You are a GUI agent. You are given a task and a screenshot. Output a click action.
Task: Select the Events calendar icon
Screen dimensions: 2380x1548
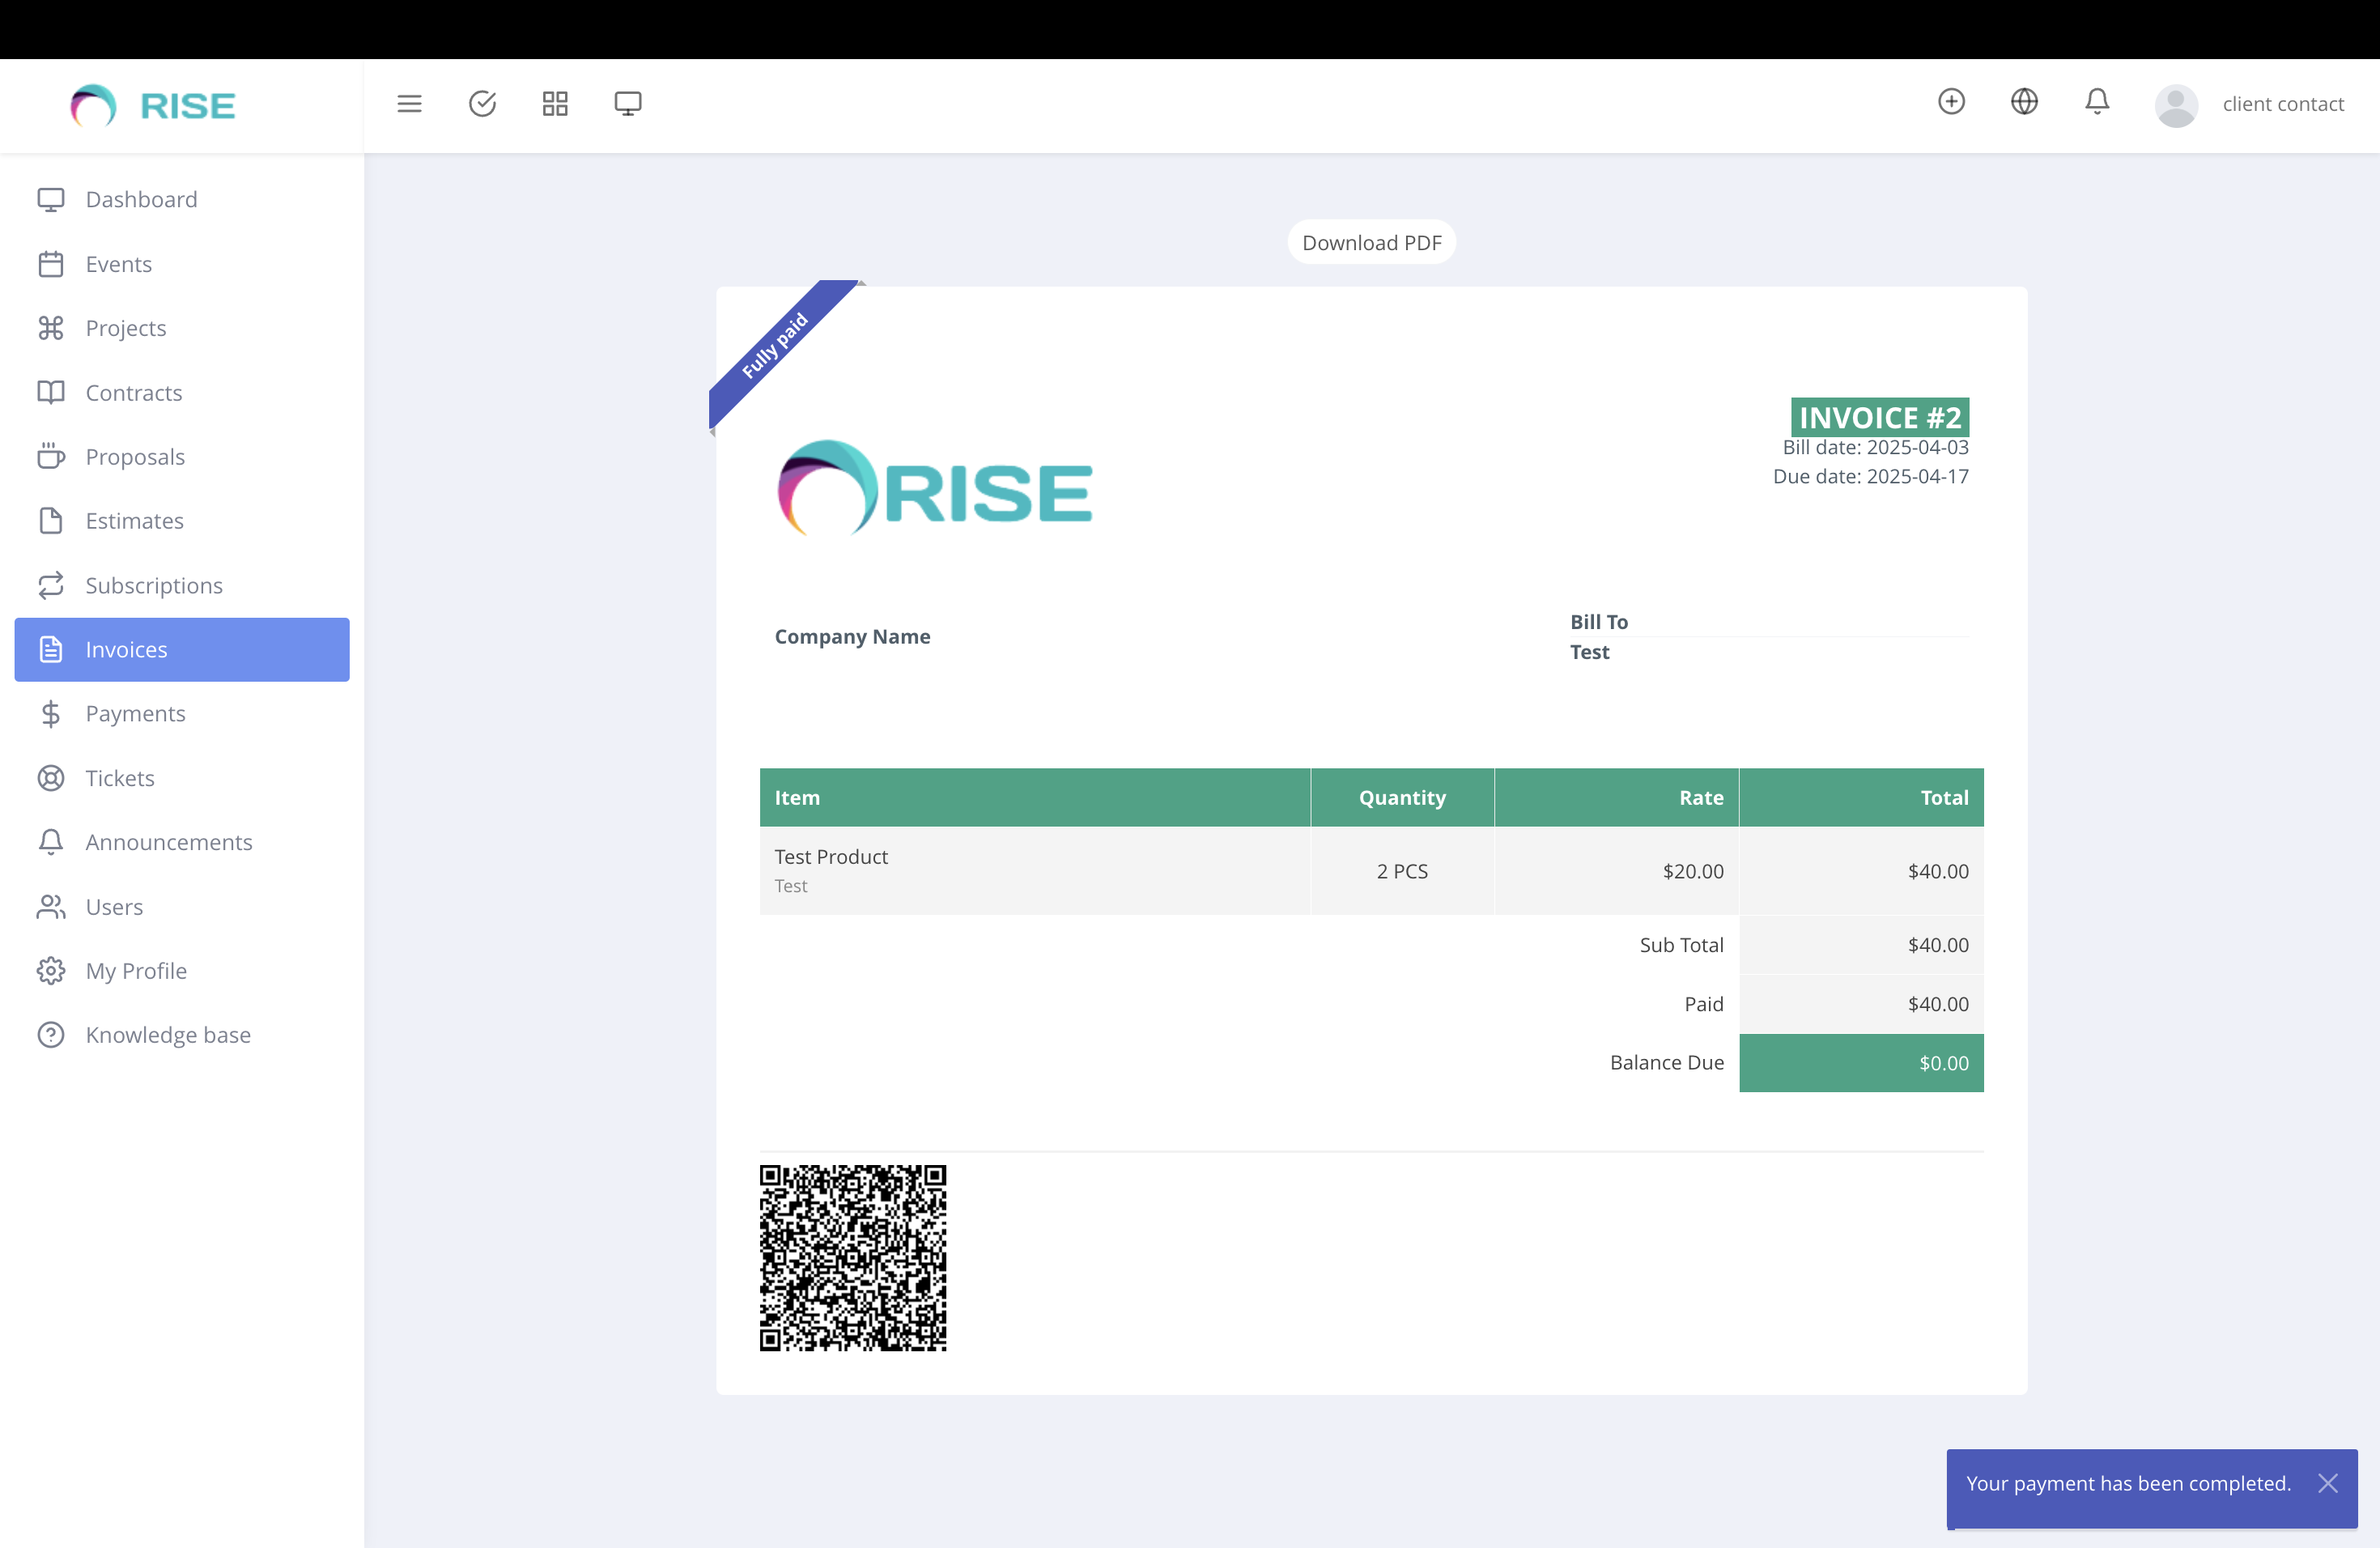click(52, 263)
